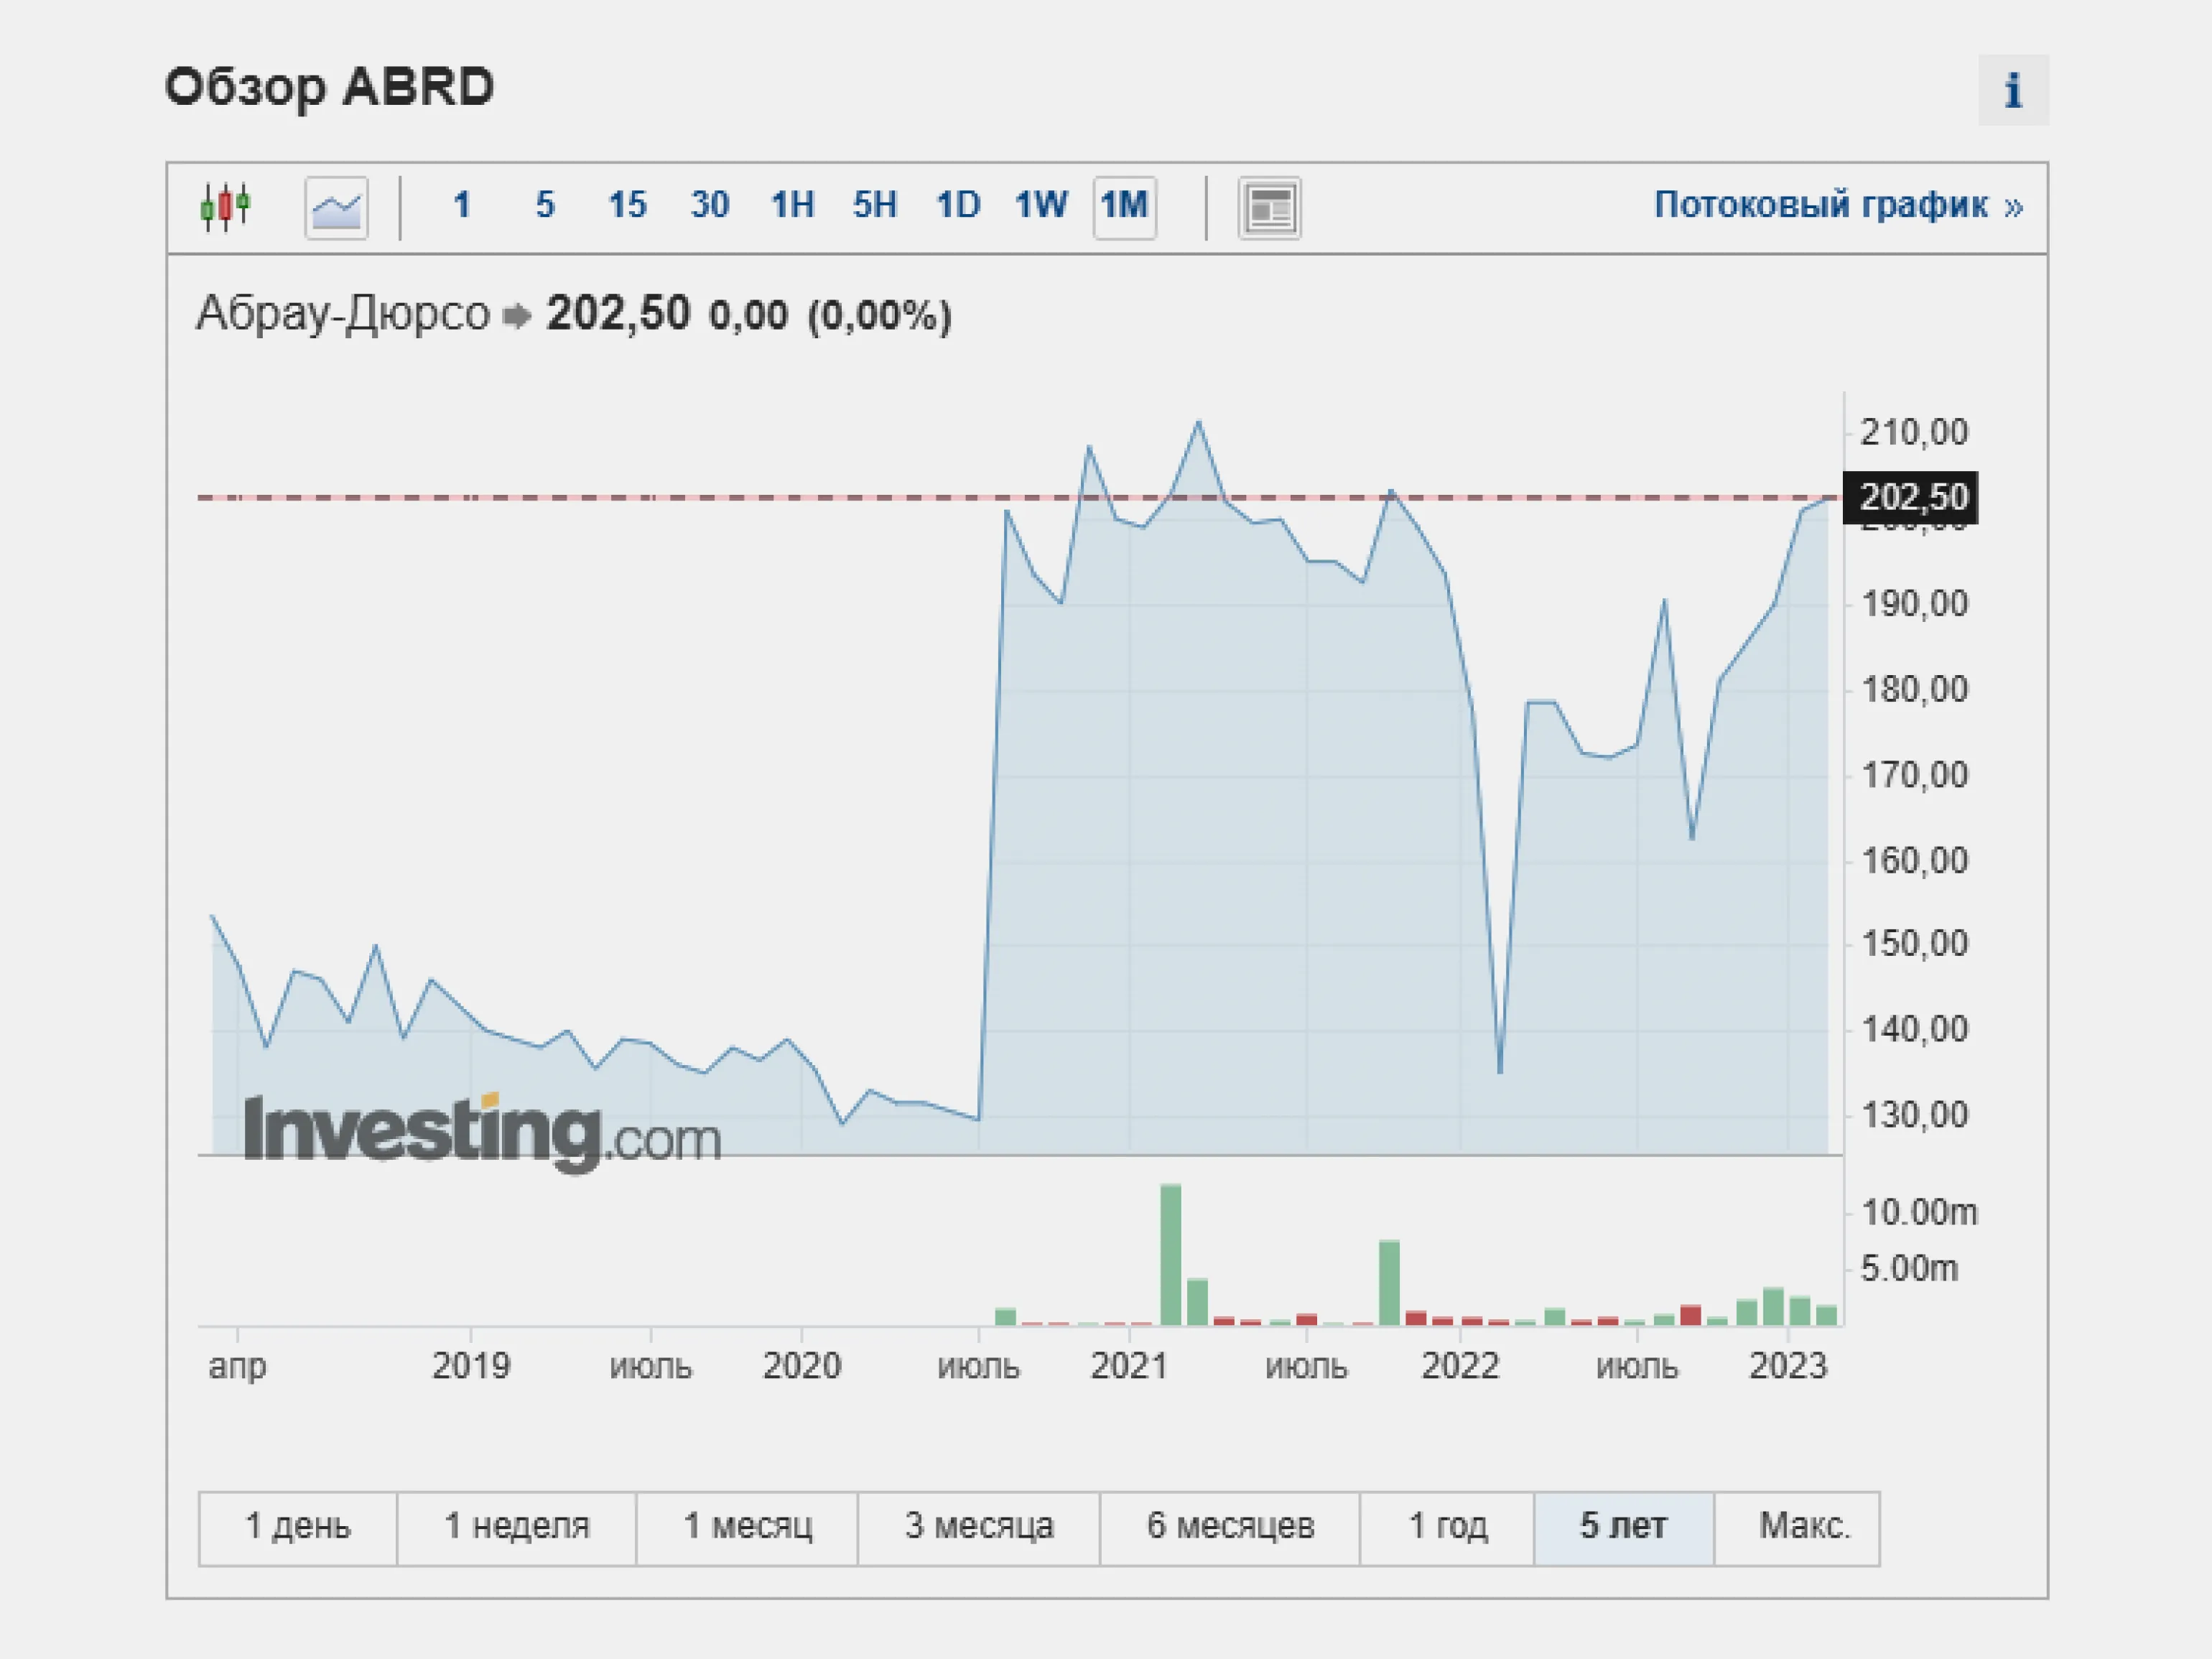The height and width of the screenshot is (1659, 2212).
Task: Select the 5H interval
Action: (x=874, y=206)
